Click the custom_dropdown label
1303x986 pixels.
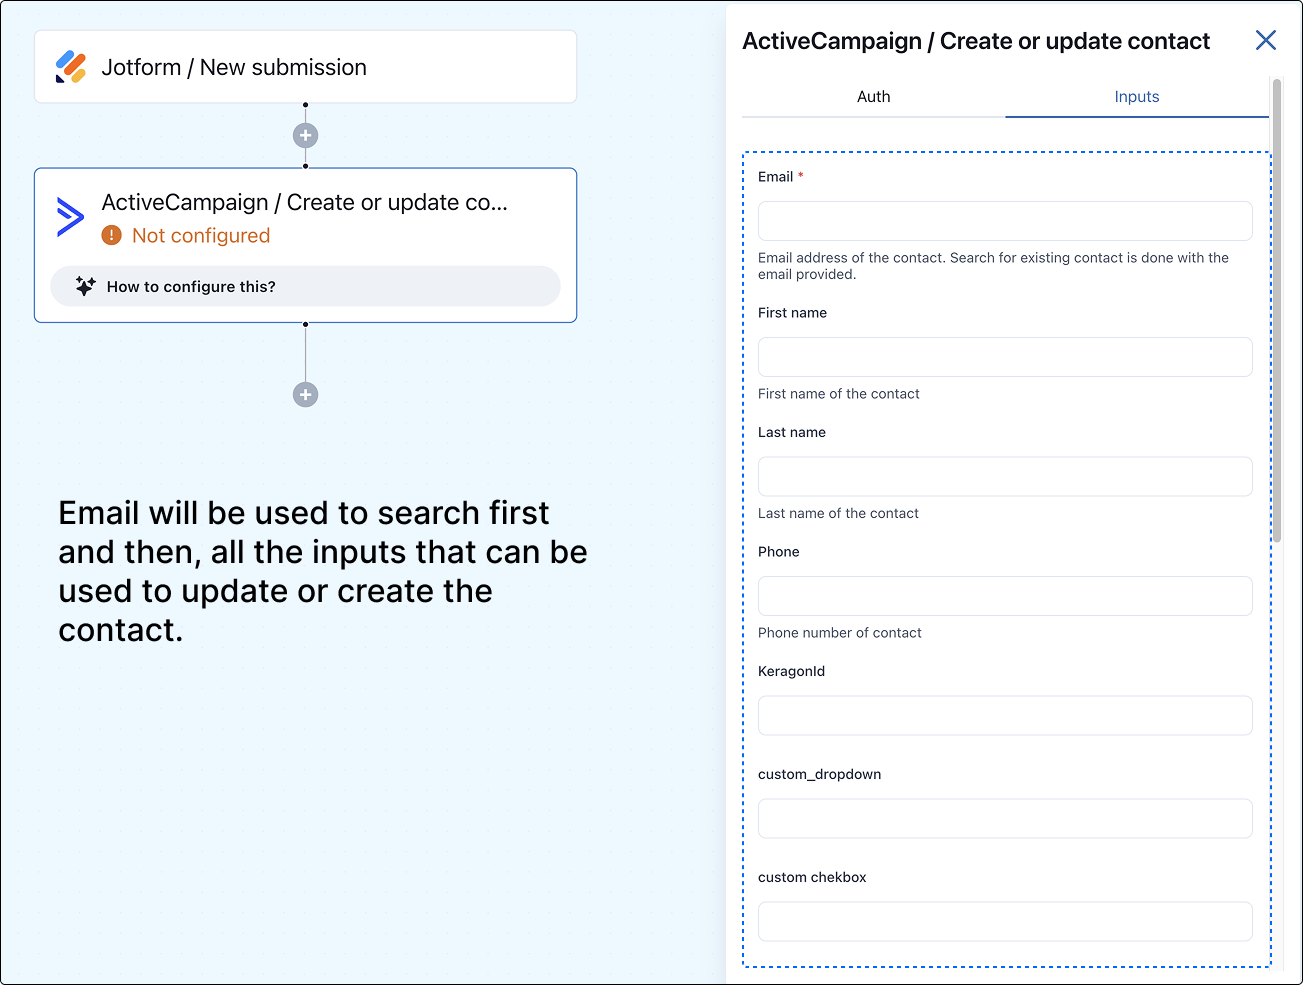click(819, 774)
